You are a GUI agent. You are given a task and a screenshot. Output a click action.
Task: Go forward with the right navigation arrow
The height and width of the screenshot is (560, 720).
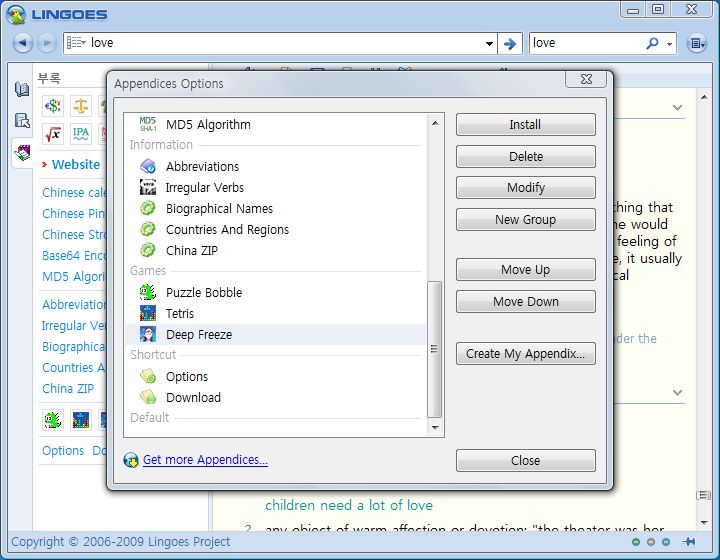click(46, 43)
